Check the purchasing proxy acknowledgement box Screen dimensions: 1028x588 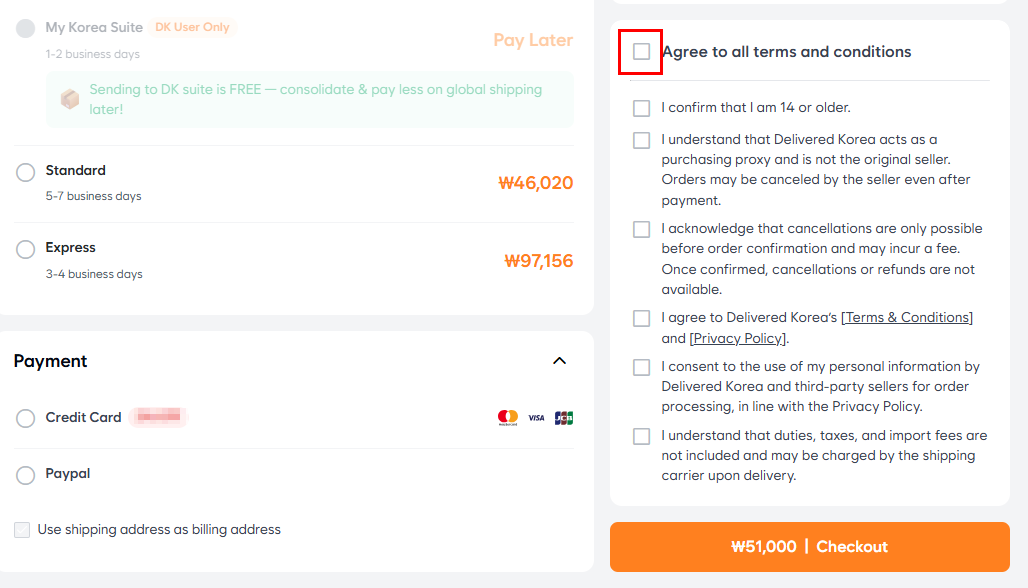[641, 140]
